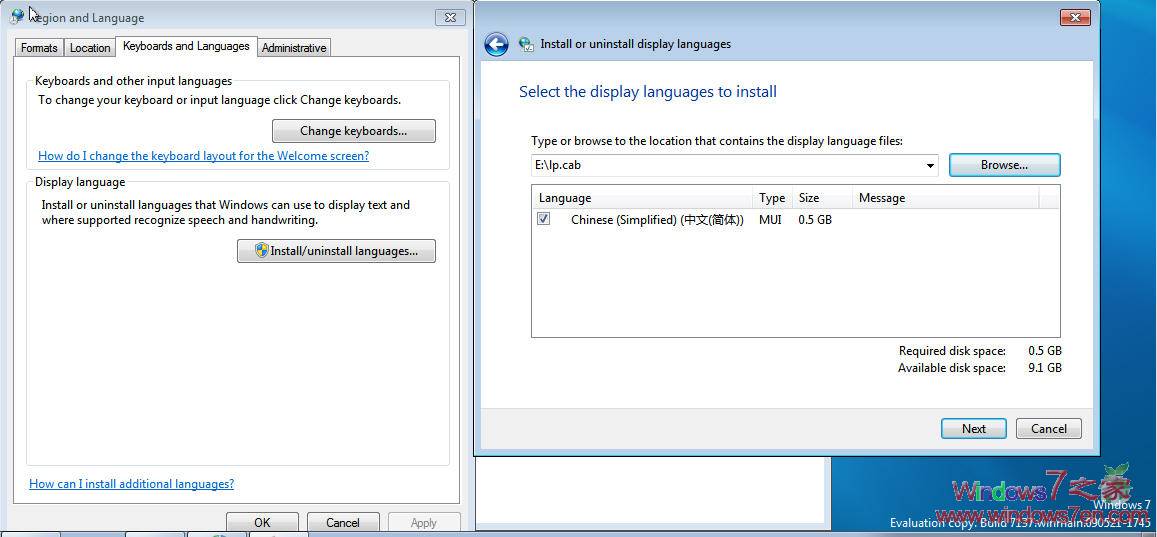This screenshot has height=537, width=1157.
Task: Click the Region and Language globe icon
Action: [17, 17]
